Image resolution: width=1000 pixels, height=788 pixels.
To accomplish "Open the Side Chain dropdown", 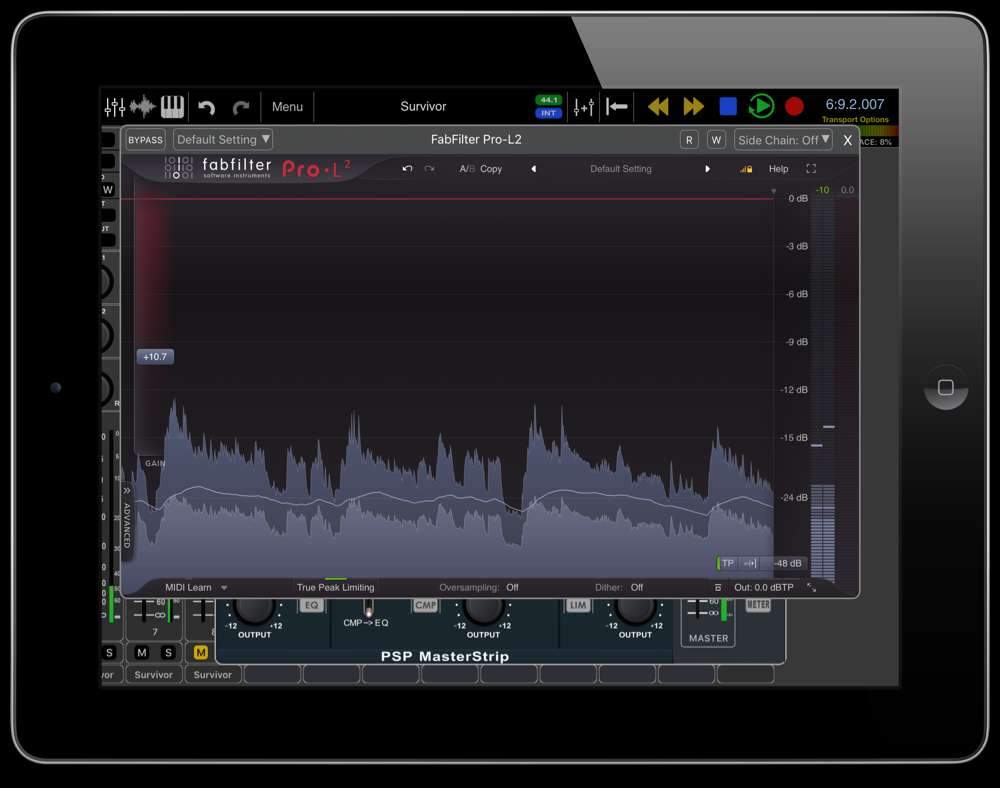I will 784,140.
